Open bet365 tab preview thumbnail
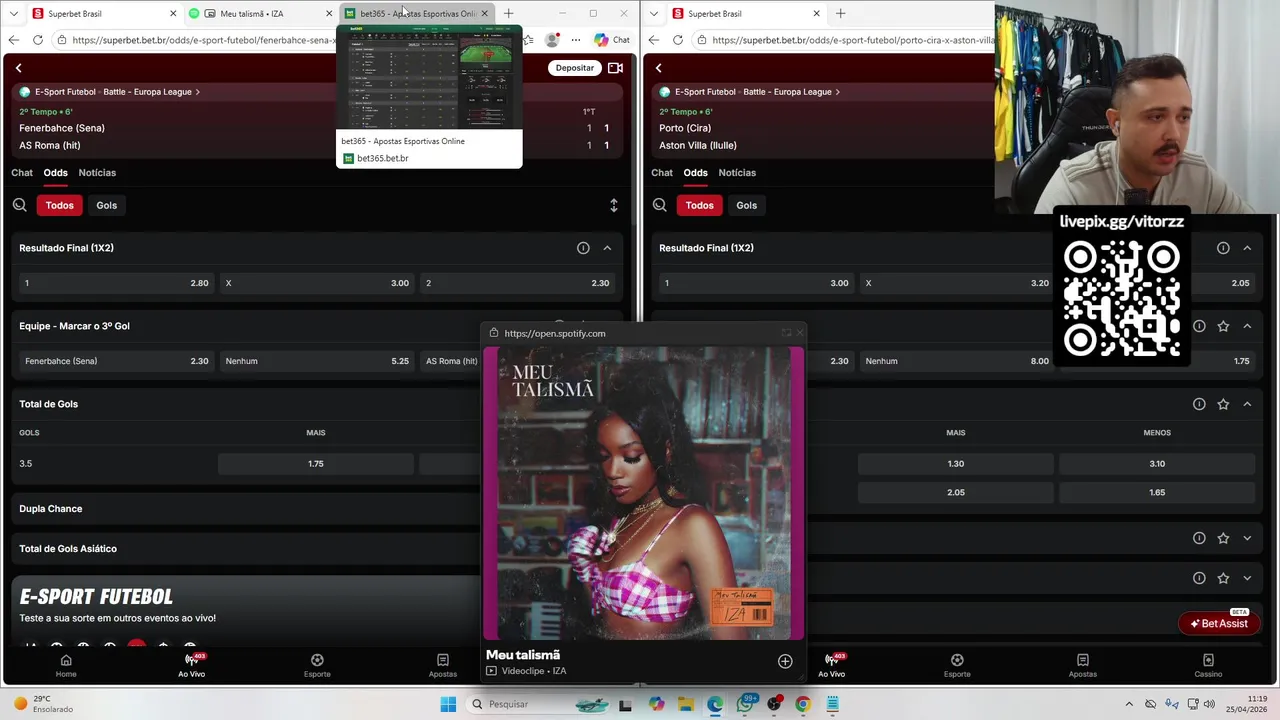The image size is (1280, 720). (x=429, y=79)
